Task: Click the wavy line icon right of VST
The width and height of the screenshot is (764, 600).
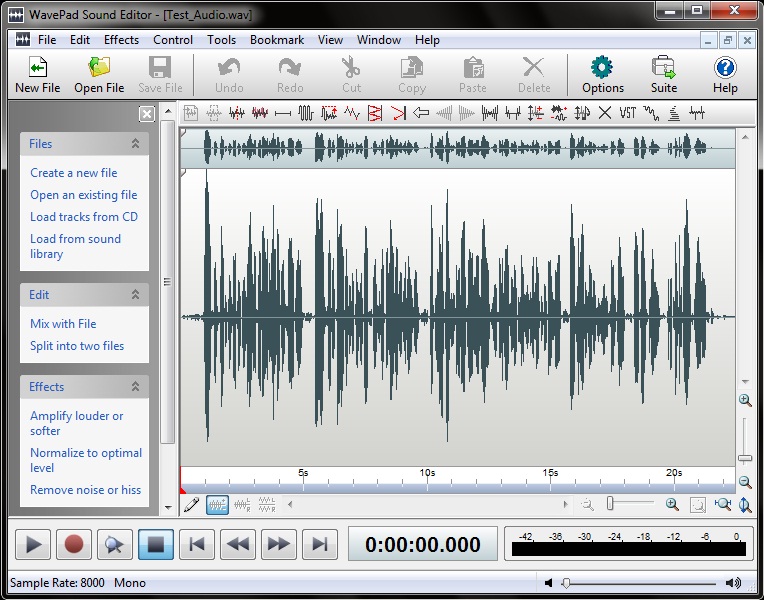Action: 650,113
